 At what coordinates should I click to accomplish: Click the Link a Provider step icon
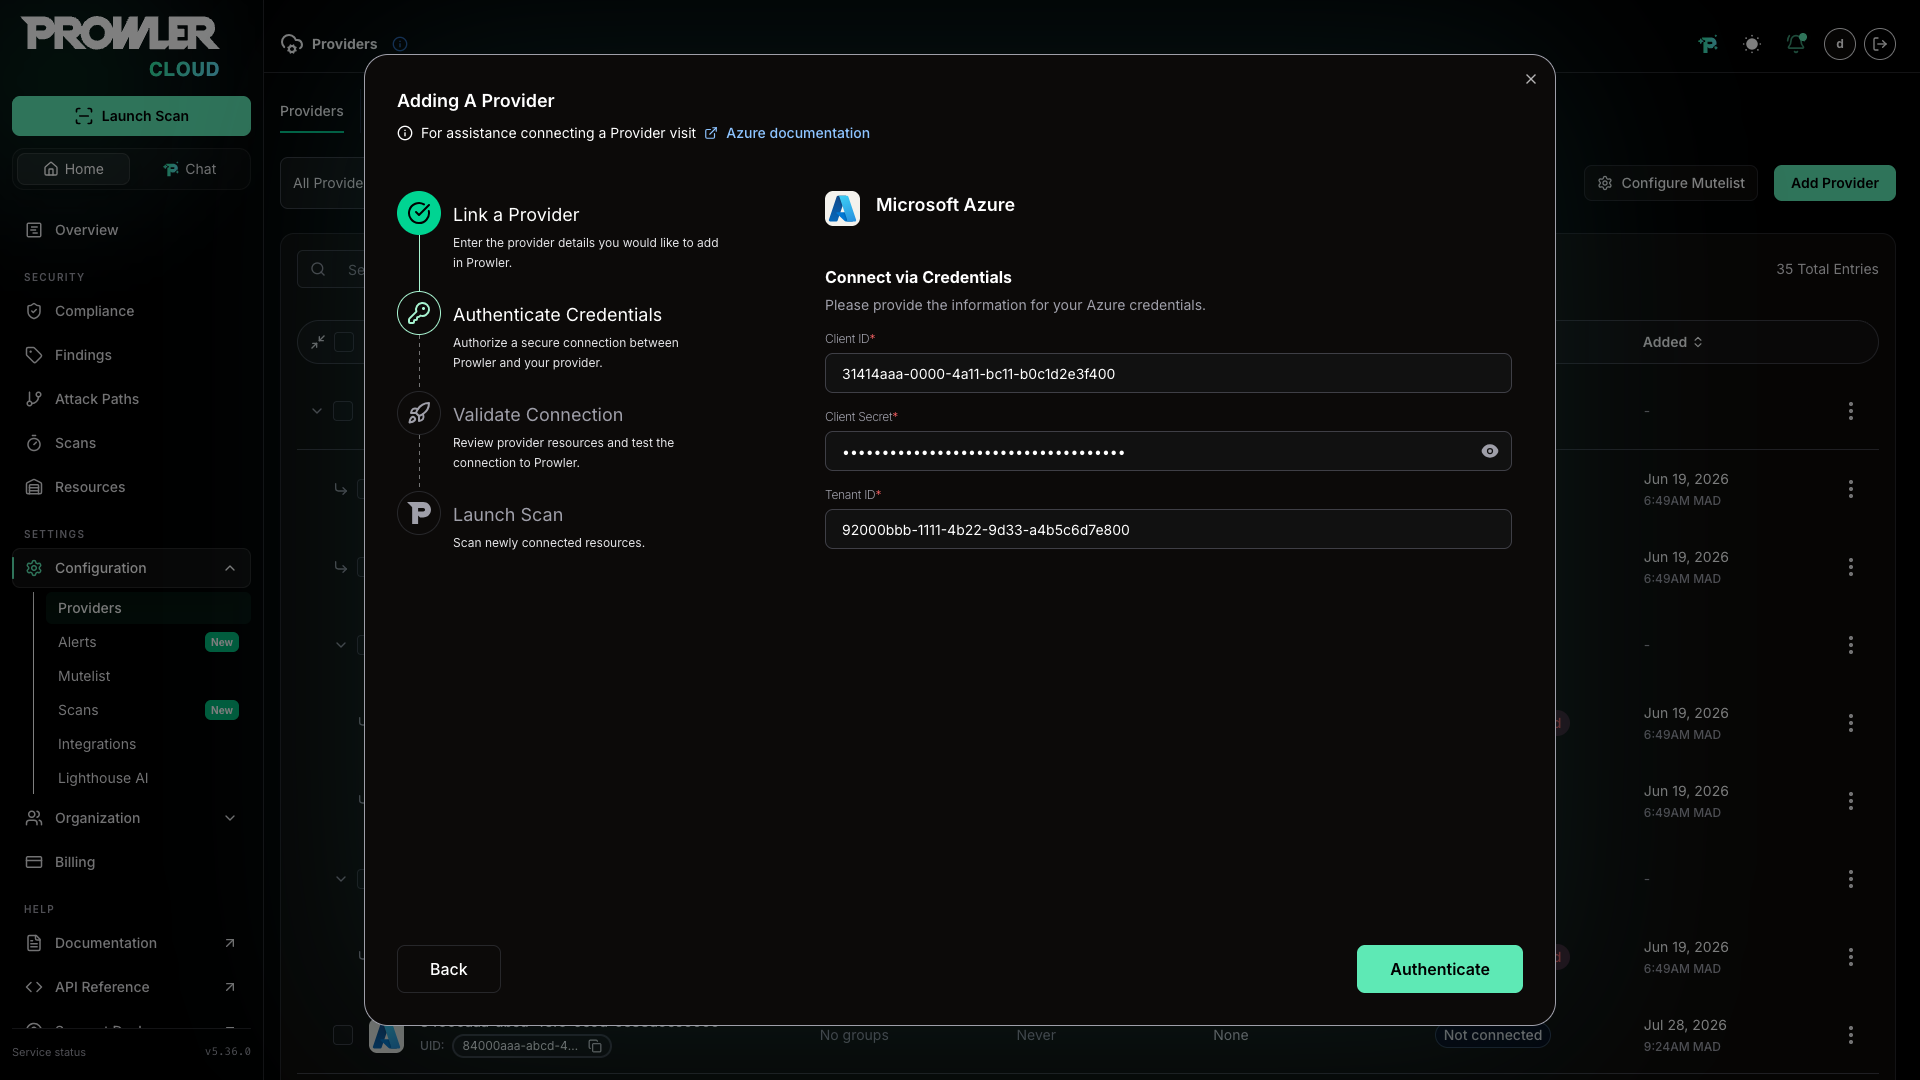419,213
